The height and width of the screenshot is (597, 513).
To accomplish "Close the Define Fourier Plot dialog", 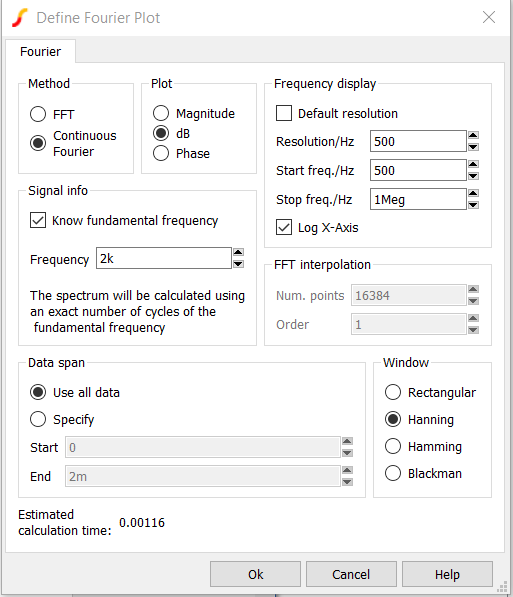I will point(489,17).
